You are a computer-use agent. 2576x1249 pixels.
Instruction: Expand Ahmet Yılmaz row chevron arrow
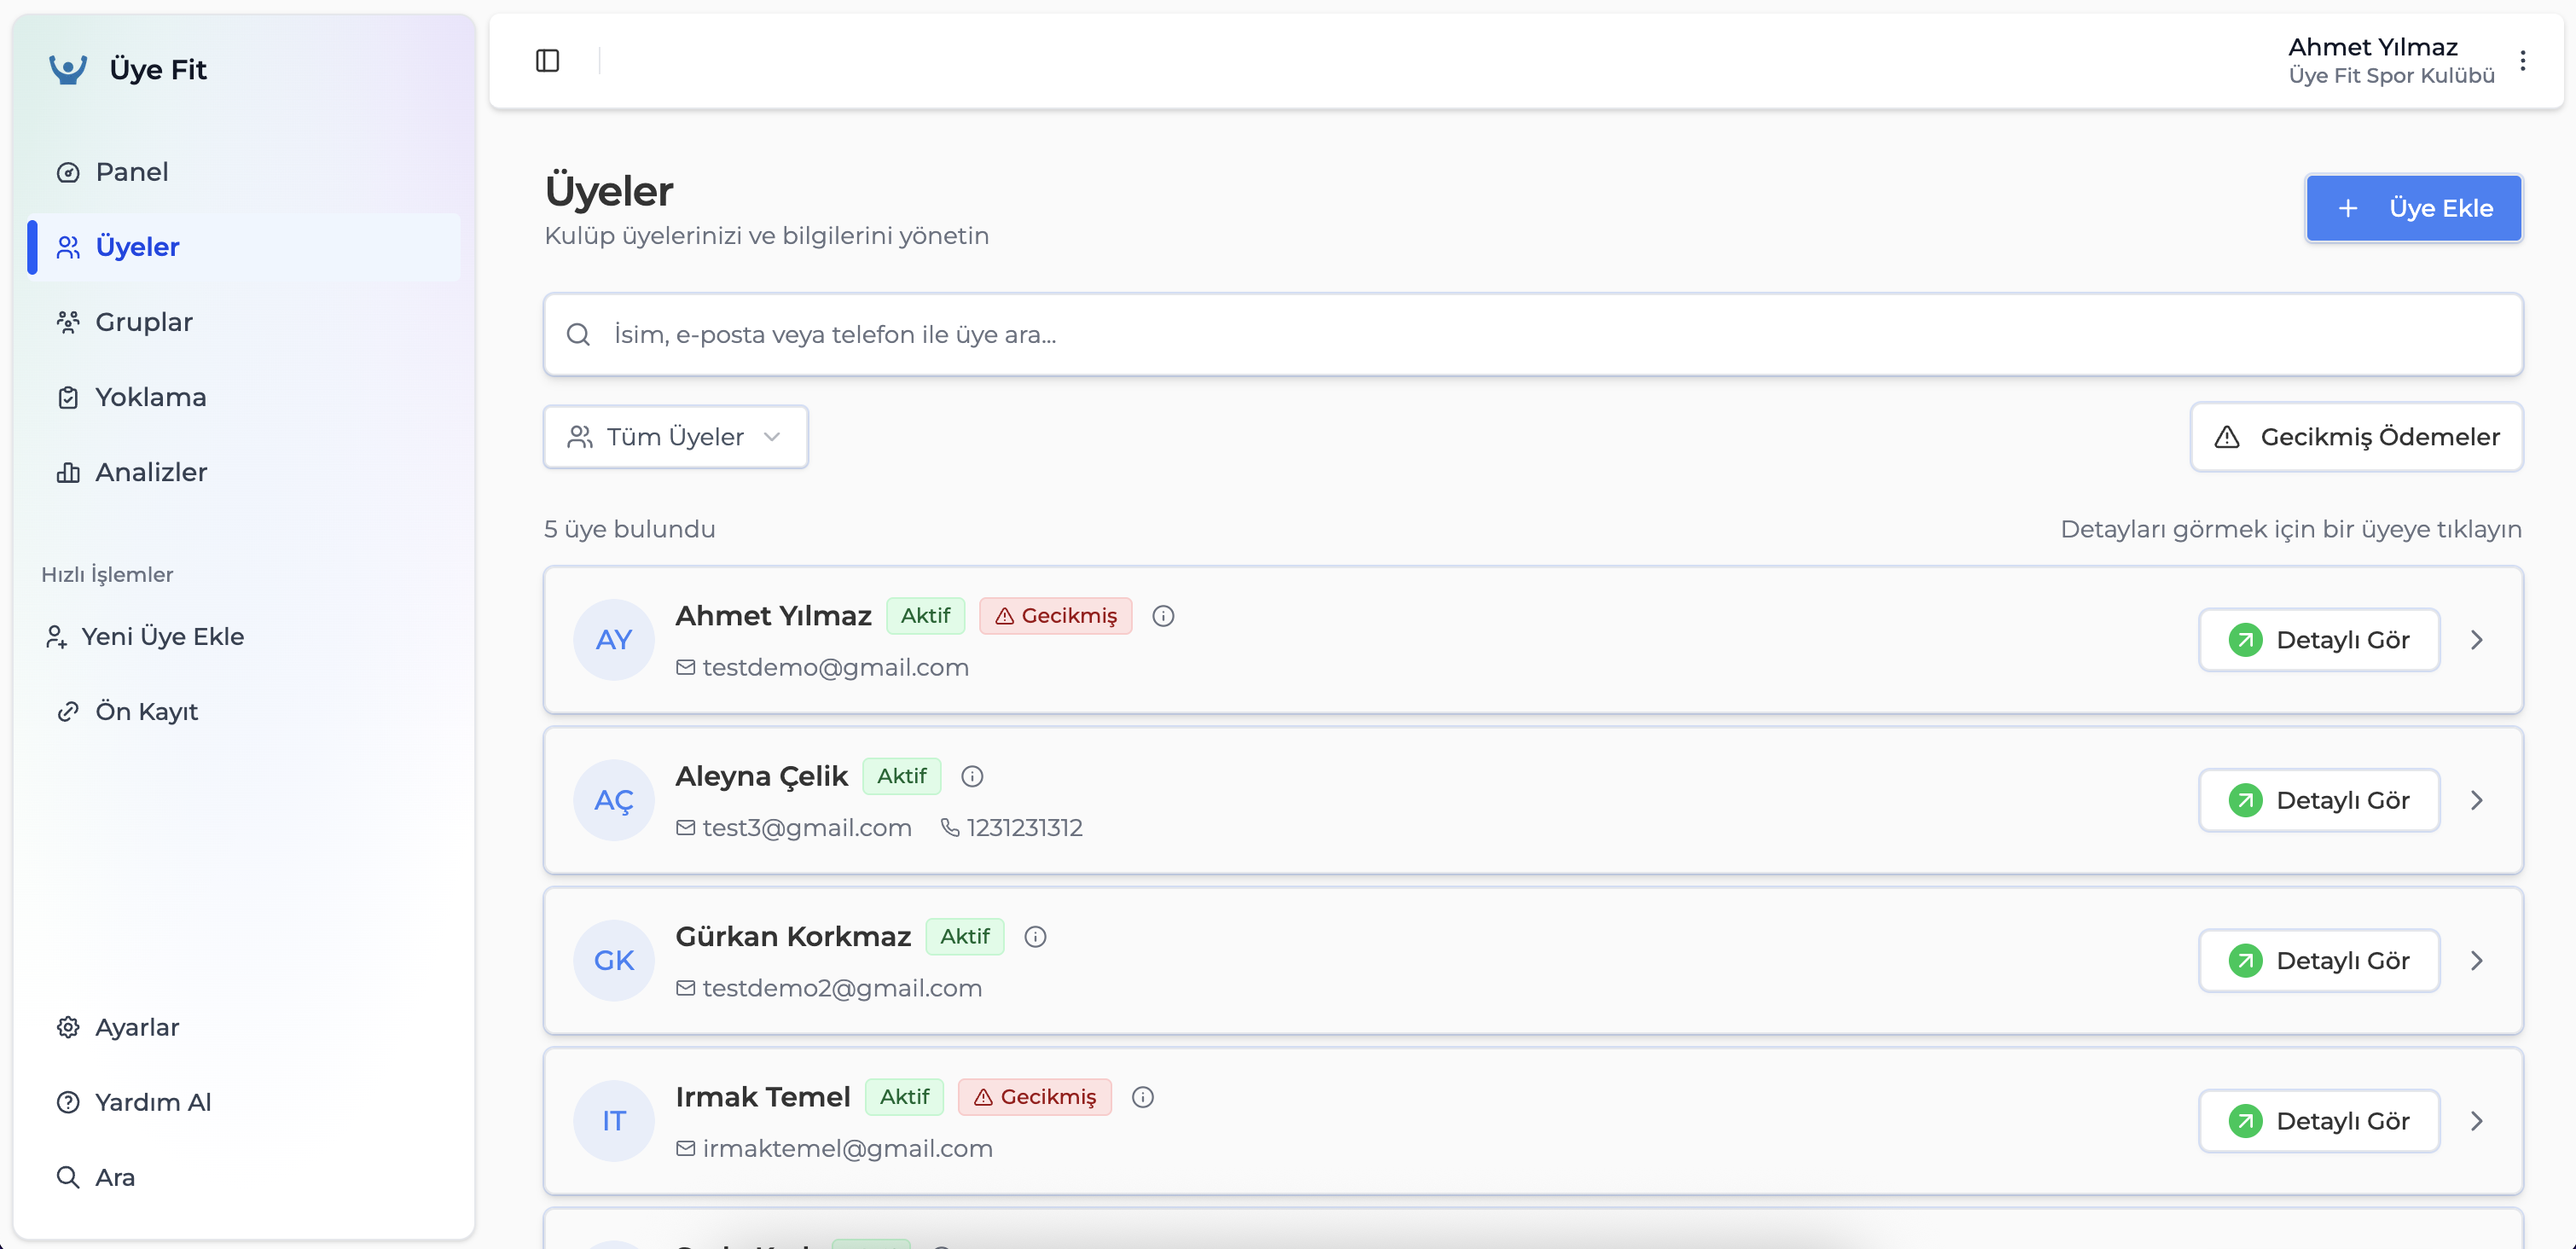(2476, 640)
